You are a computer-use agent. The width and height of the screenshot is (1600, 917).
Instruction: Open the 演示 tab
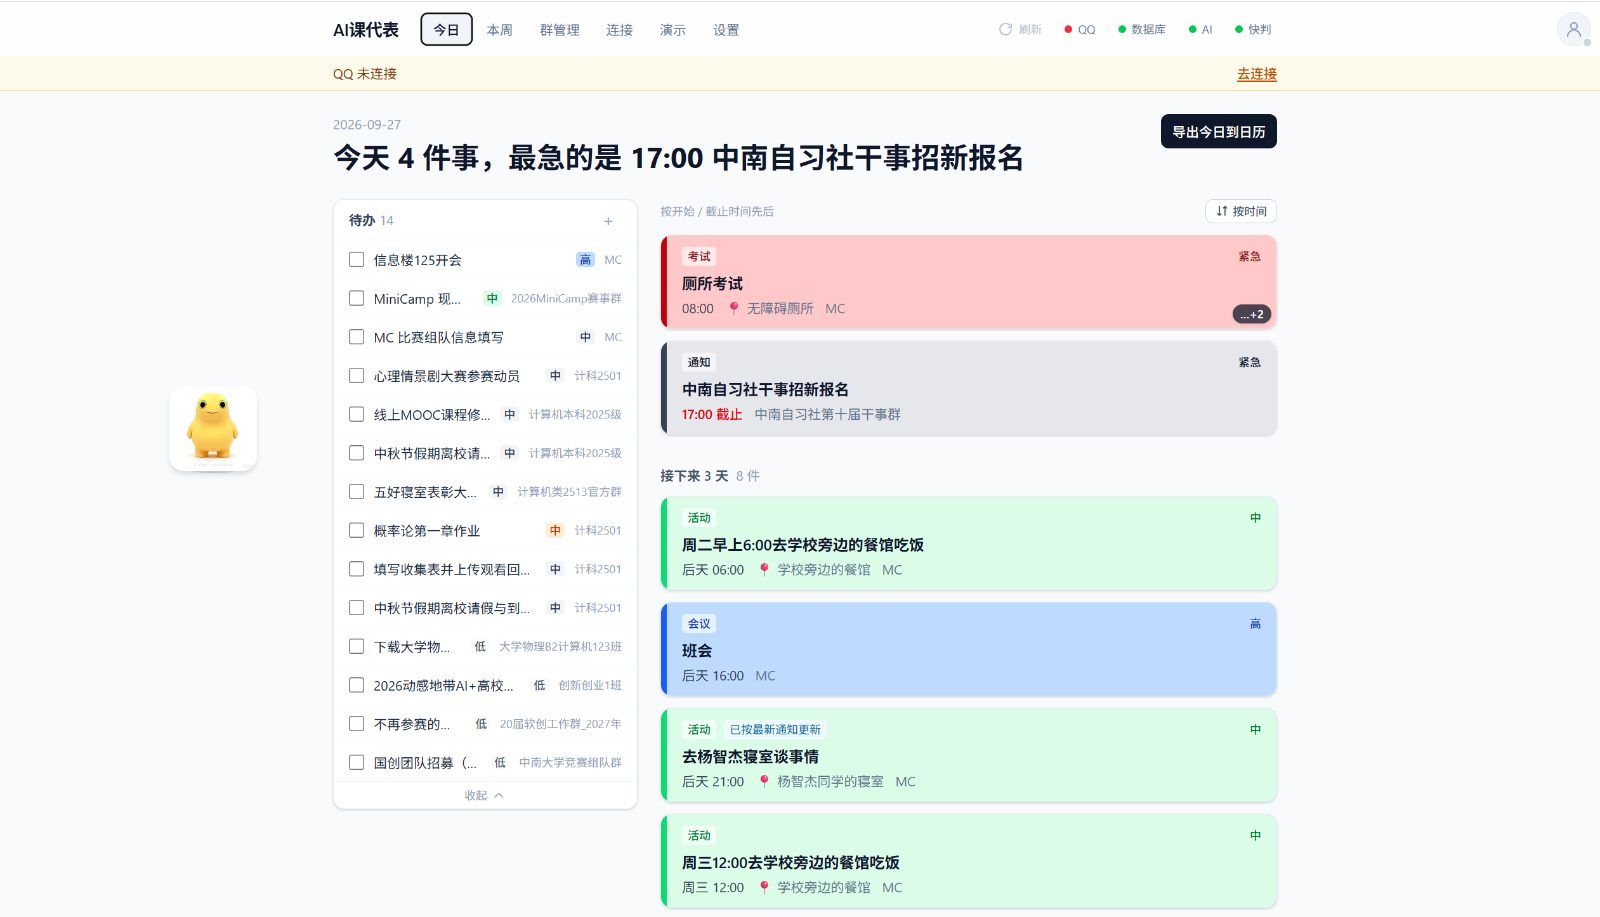pyautogui.click(x=673, y=30)
